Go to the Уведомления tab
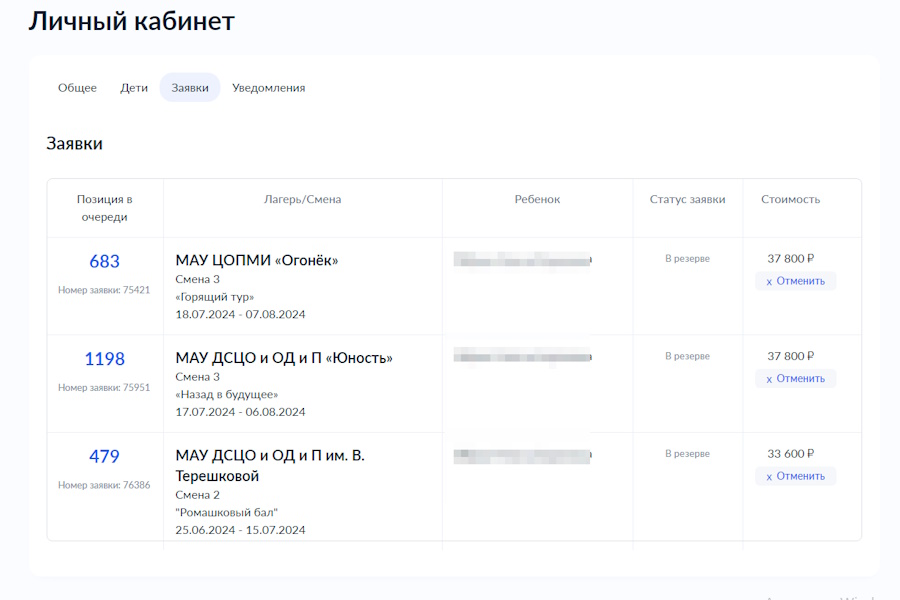 tap(268, 88)
